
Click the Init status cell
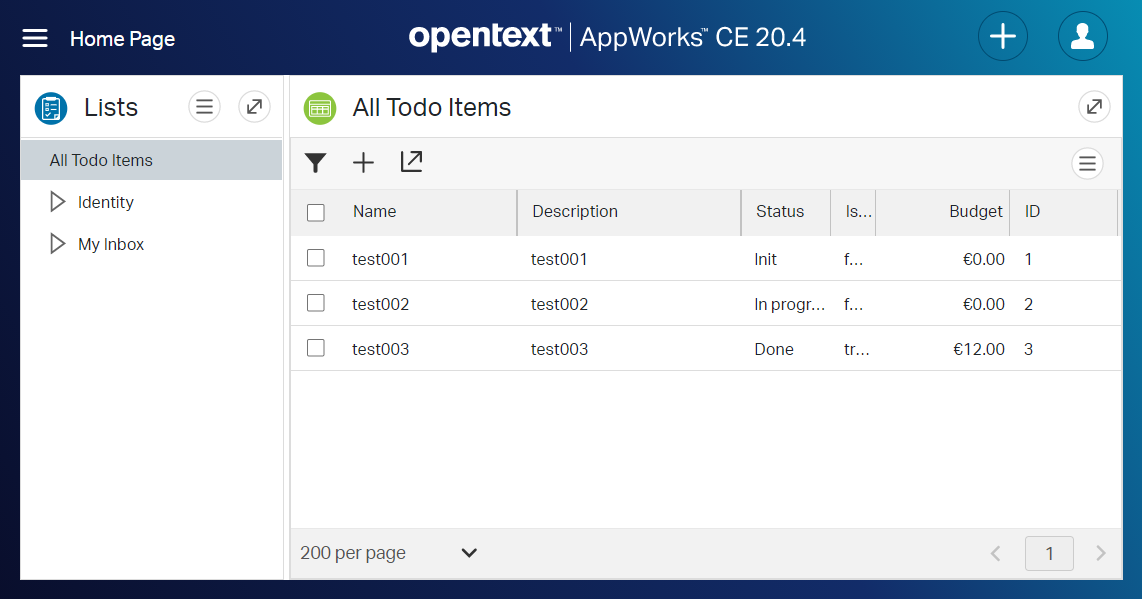tap(765, 259)
